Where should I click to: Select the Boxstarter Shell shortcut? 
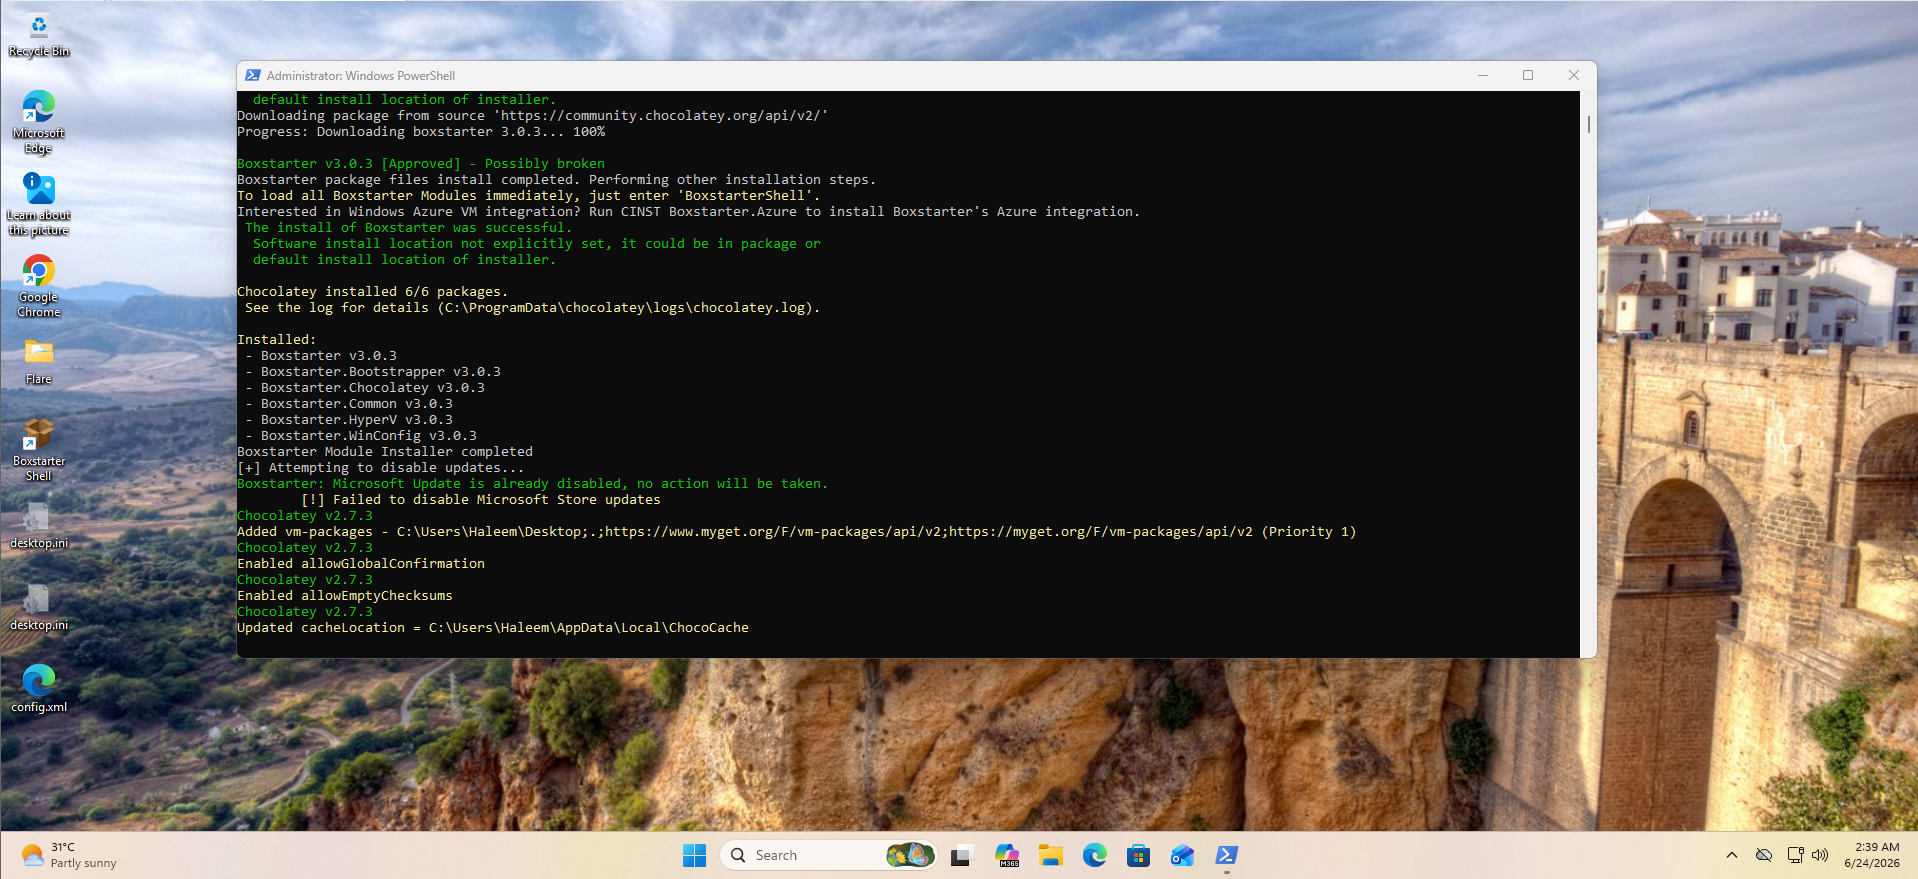tap(39, 450)
